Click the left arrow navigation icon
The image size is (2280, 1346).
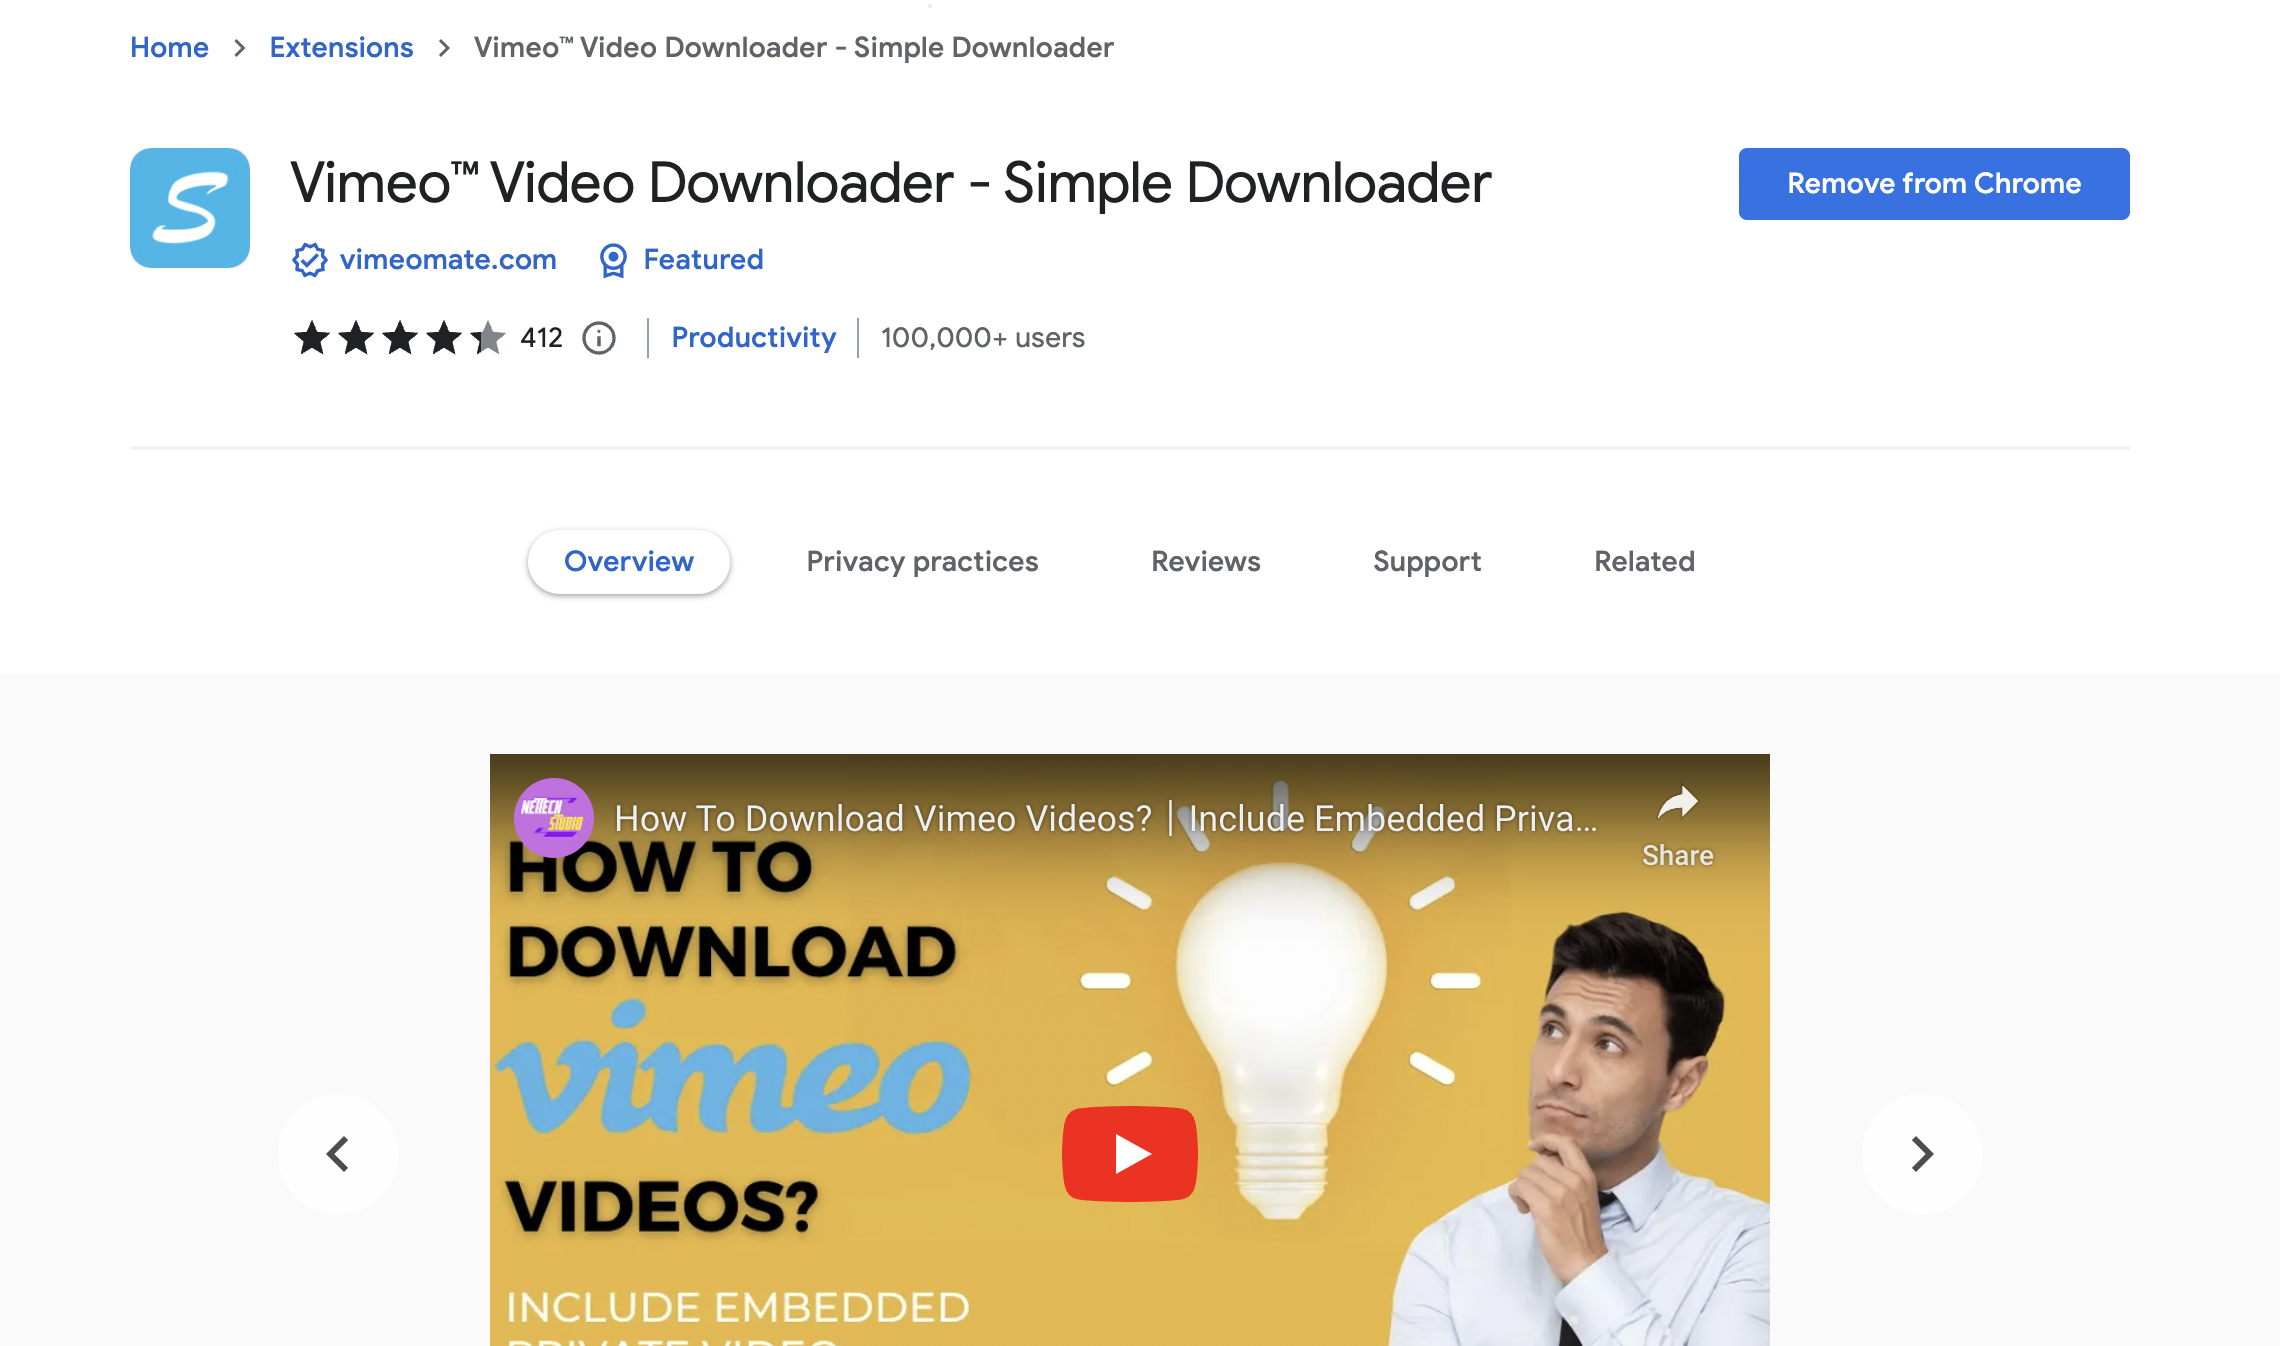[338, 1152]
